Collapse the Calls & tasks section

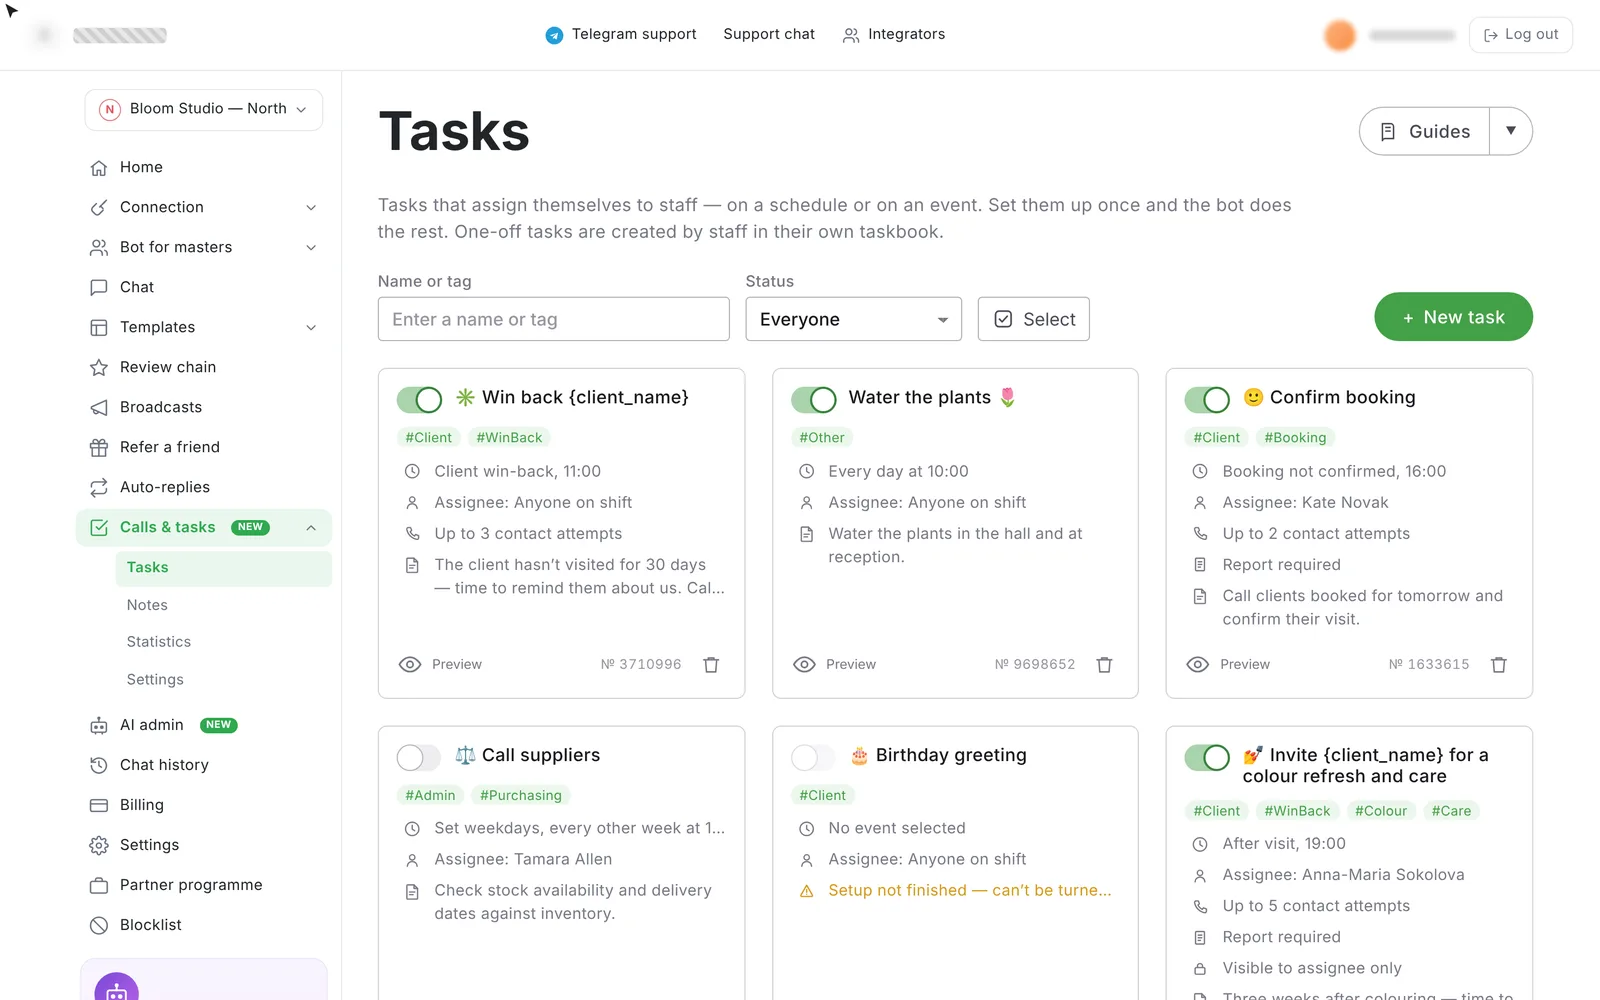pos(311,528)
